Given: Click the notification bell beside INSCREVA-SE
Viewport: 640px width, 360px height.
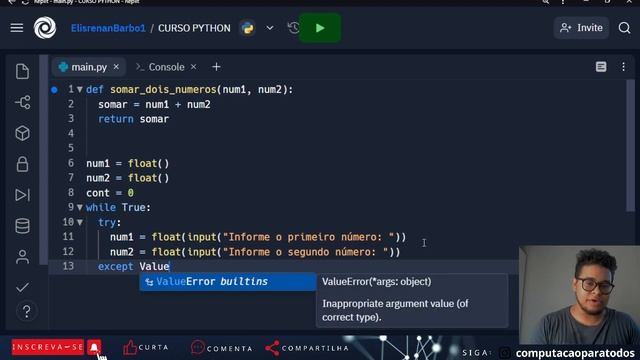Looking at the screenshot, I should pyautogui.click(x=94, y=347).
